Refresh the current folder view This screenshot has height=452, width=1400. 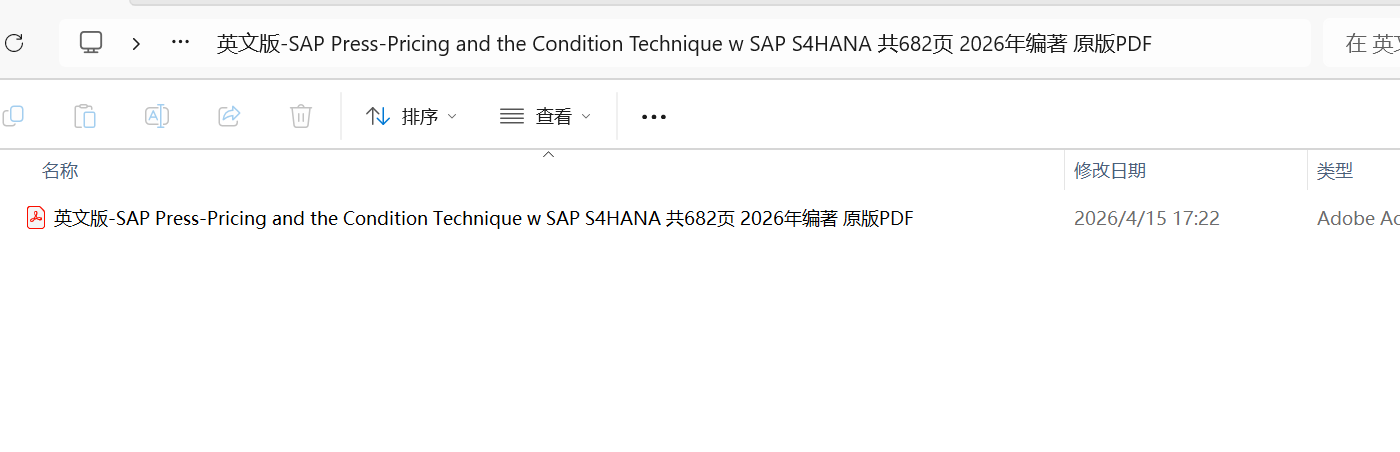(x=14, y=43)
